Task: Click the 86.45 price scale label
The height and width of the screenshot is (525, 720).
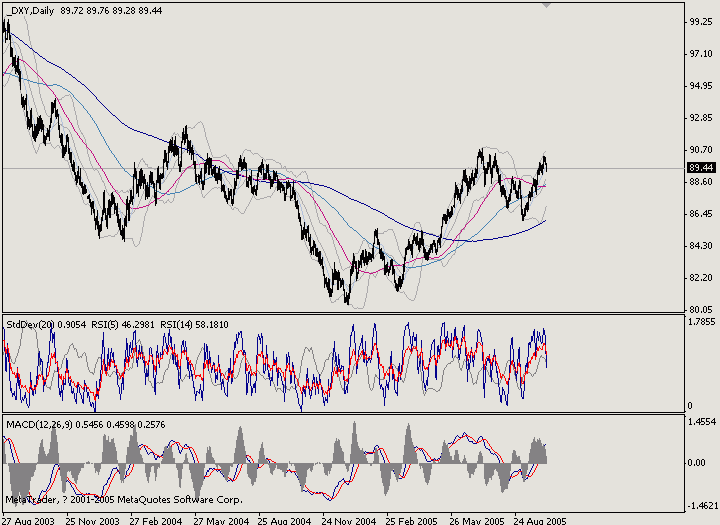Action: click(x=701, y=214)
